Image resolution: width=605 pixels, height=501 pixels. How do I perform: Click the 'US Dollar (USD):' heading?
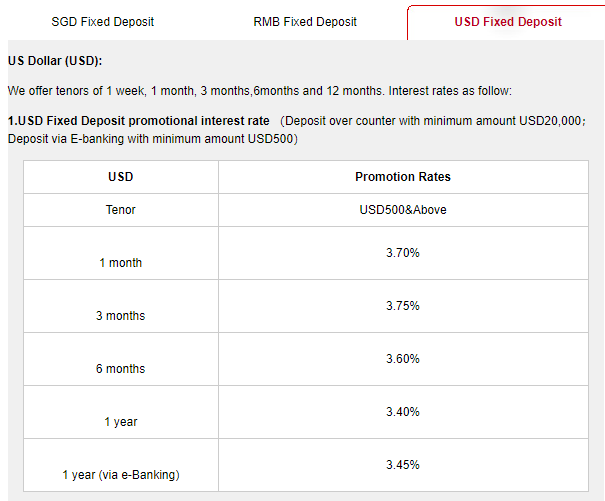[x=54, y=62]
